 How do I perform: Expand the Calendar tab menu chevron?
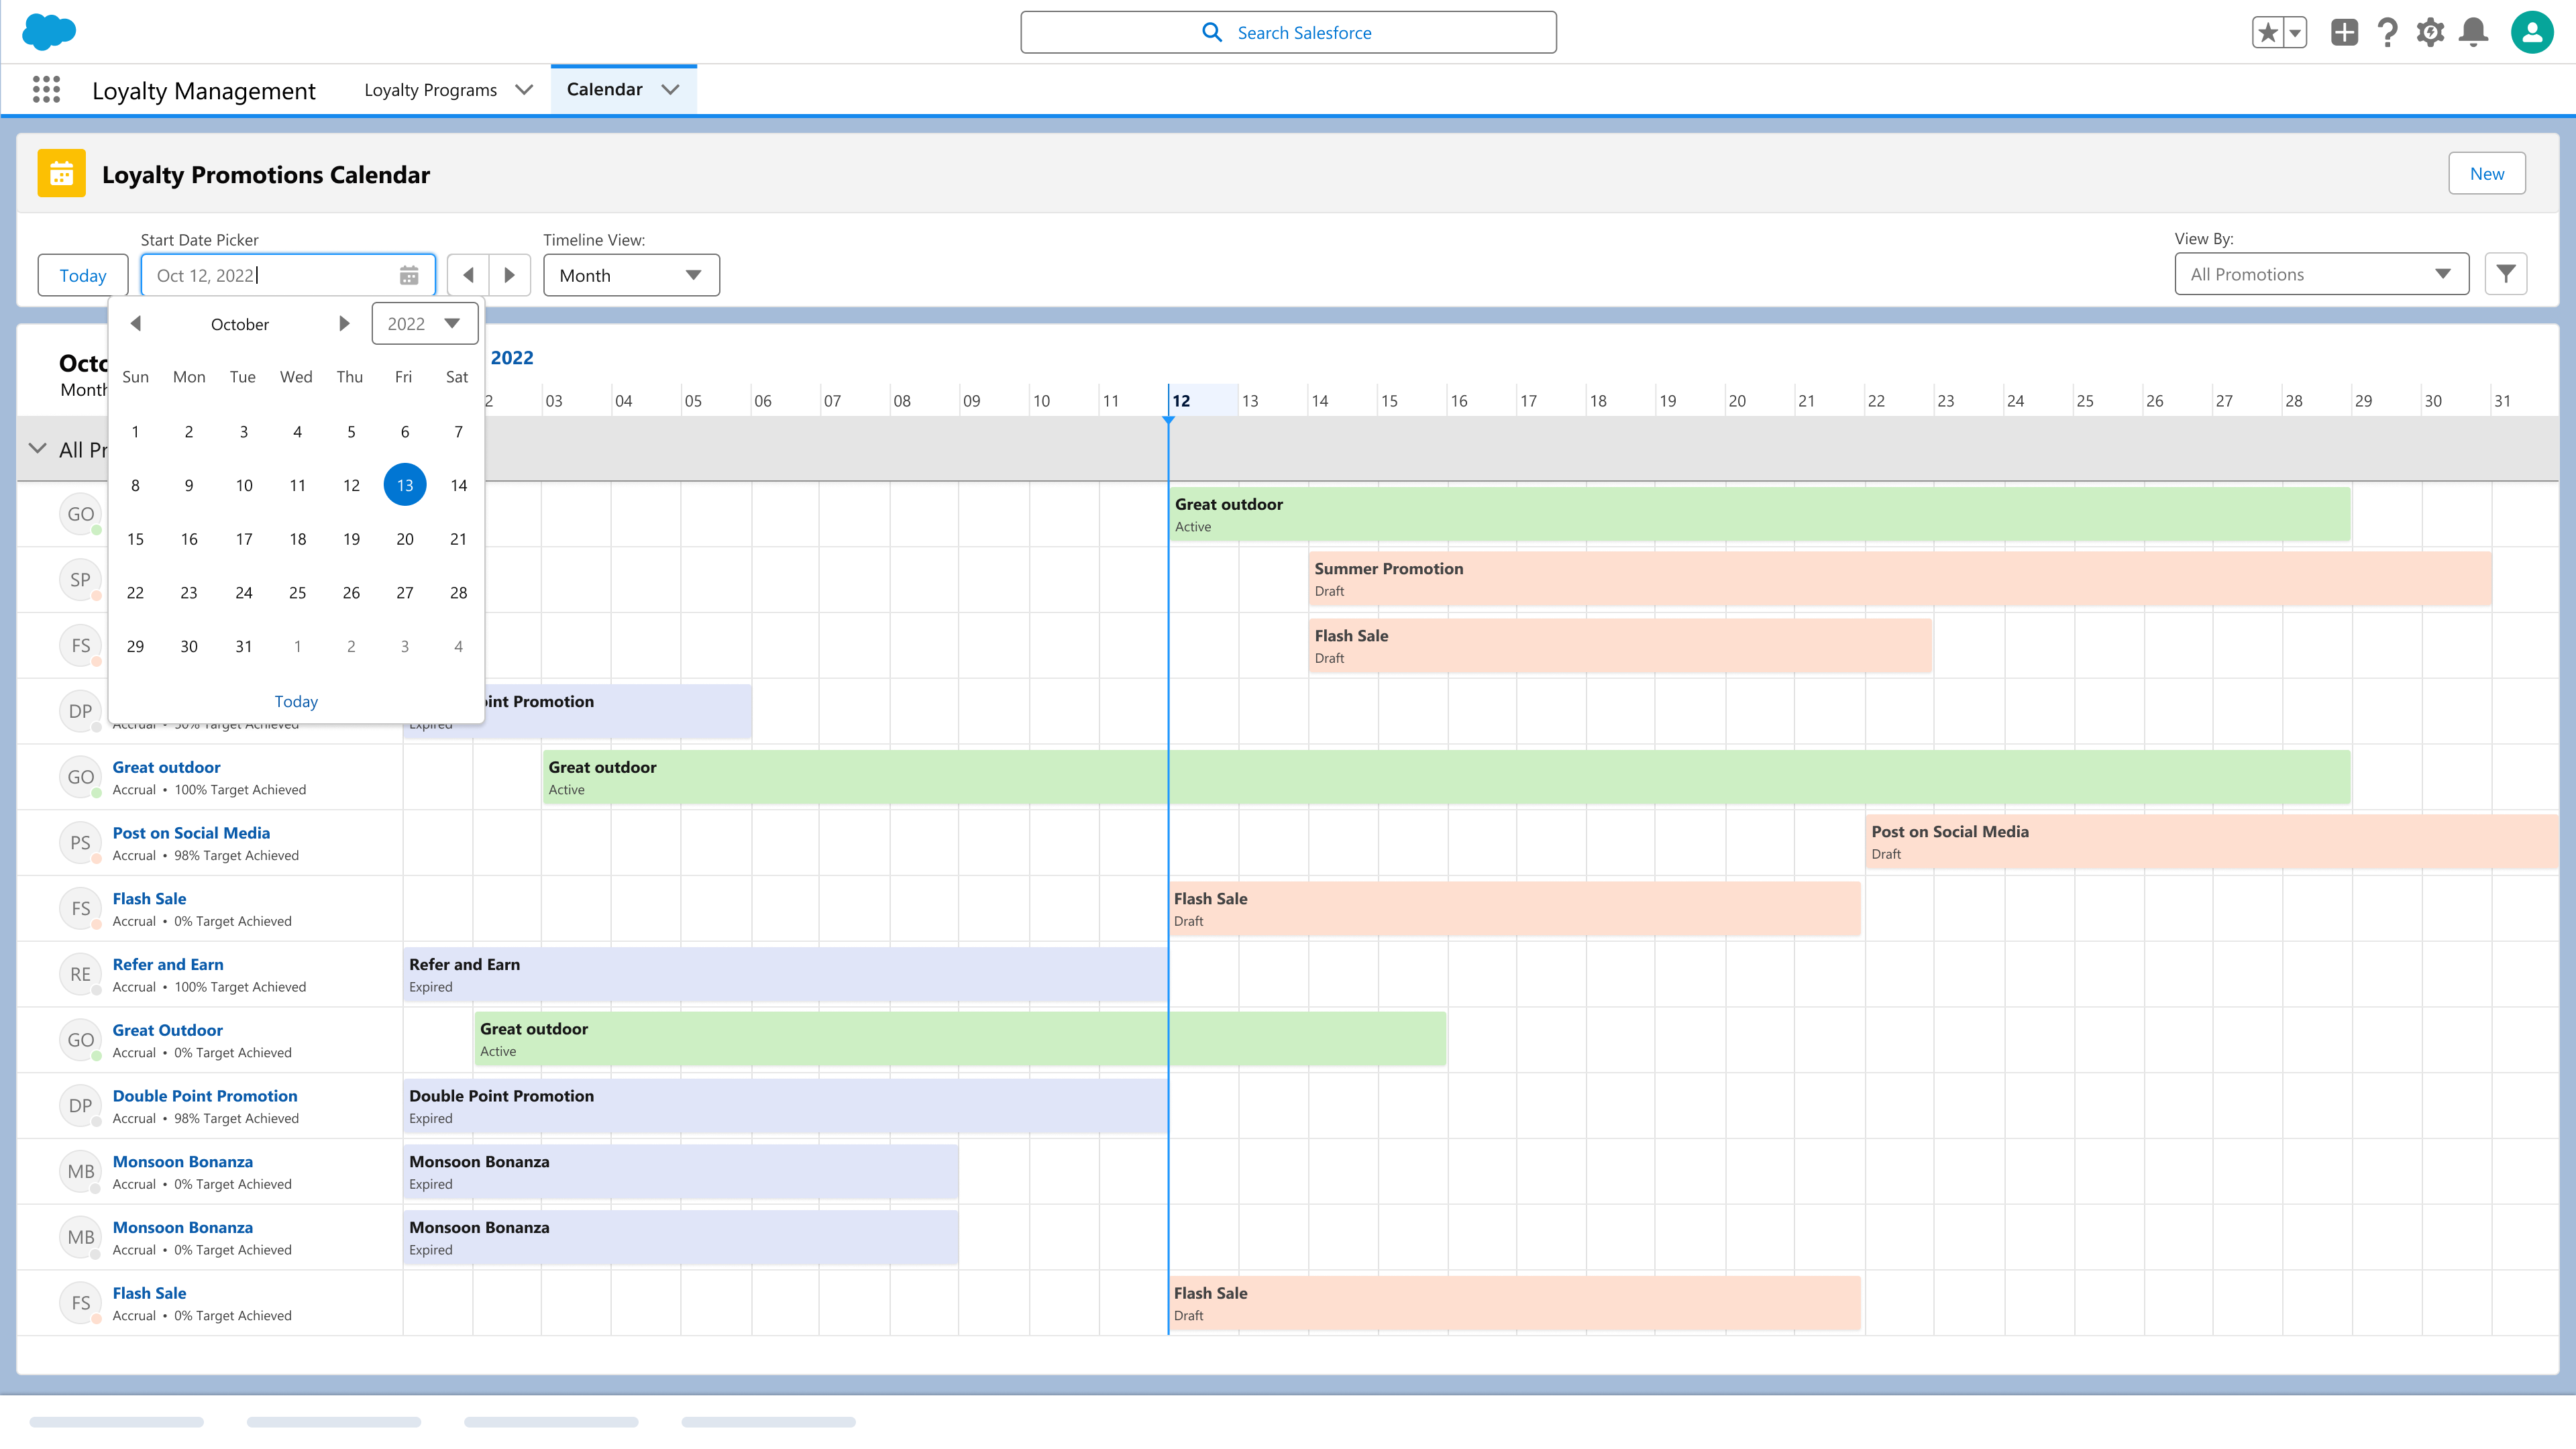pyautogui.click(x=671, y=90)
